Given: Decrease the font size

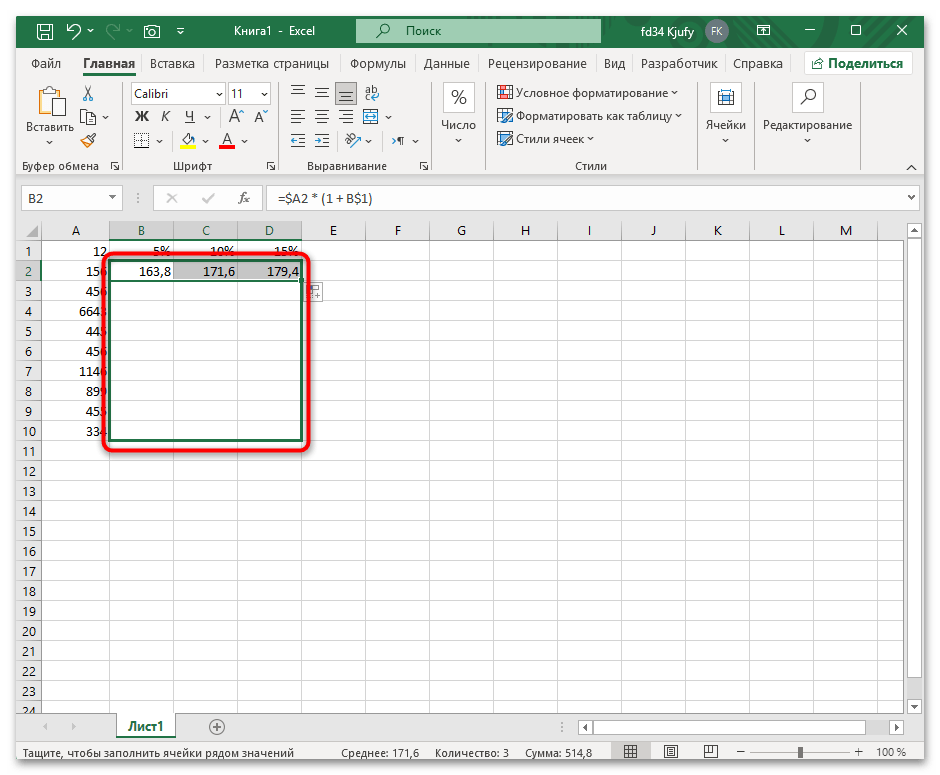Looking at the screenshot, I should pyautogui.click(x=261, y=116).
